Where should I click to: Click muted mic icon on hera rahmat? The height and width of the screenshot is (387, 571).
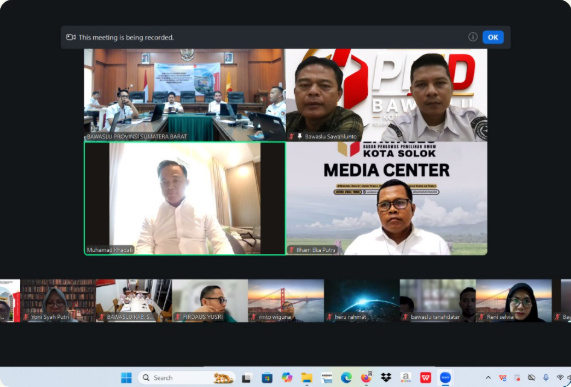[330, 317]
